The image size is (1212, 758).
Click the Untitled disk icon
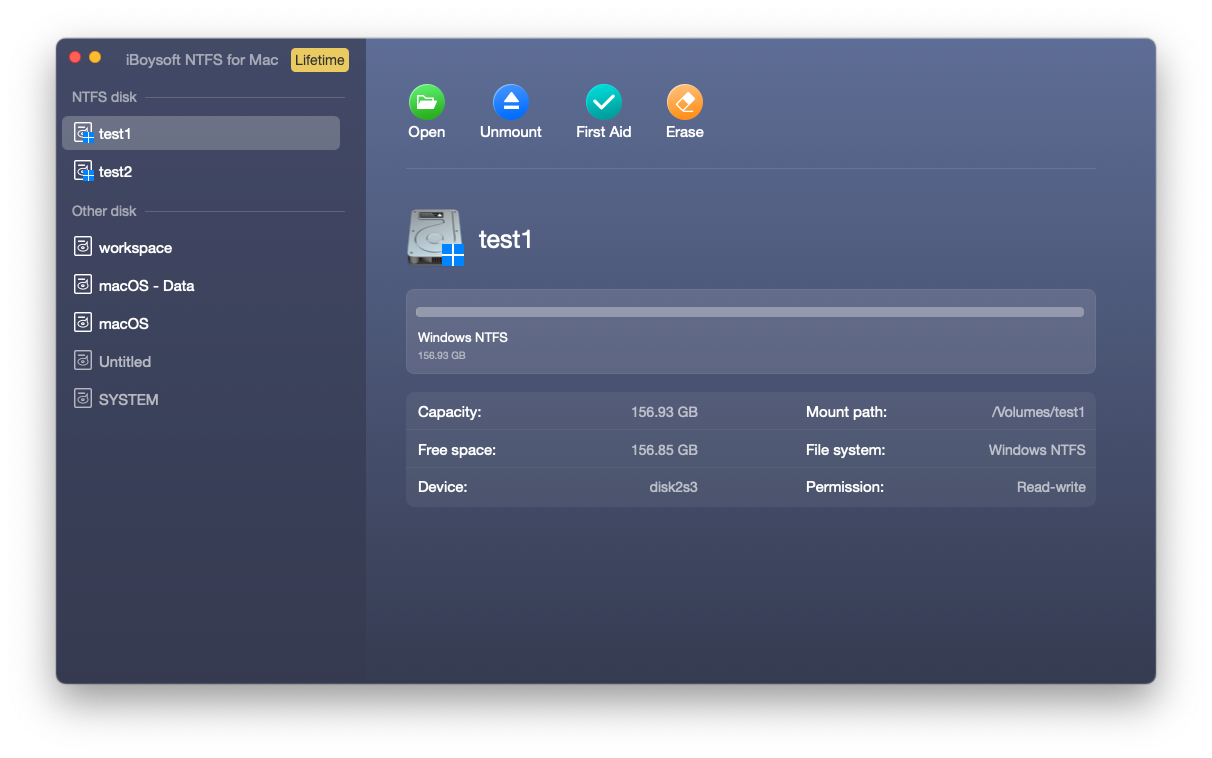tap(83, 361)
